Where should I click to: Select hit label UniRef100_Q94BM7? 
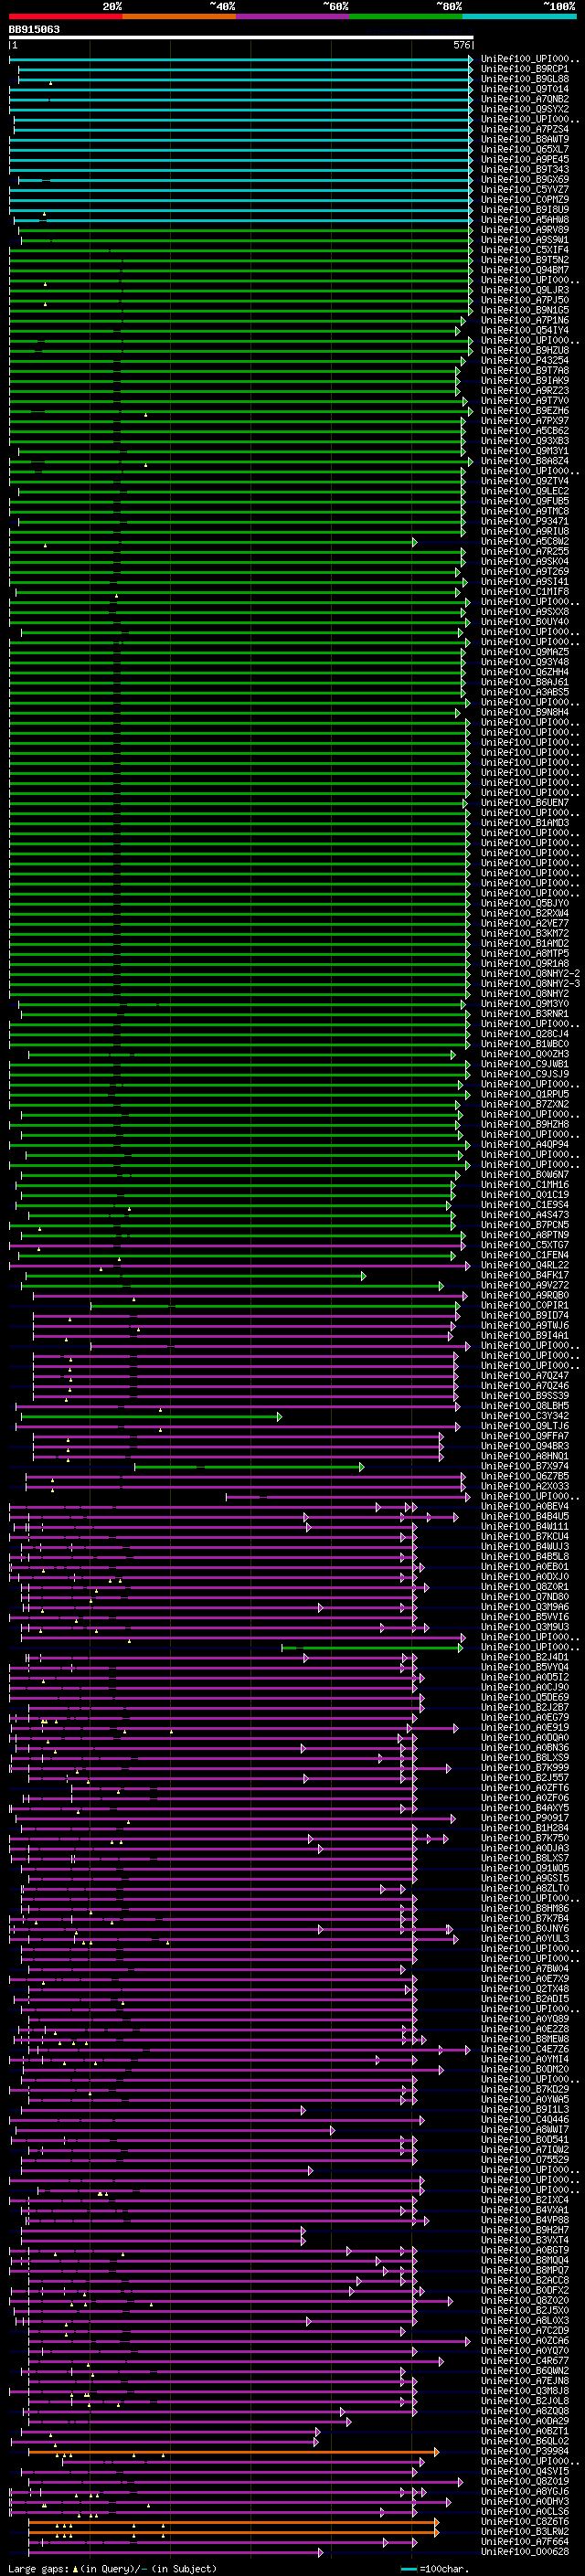(524, 270)
